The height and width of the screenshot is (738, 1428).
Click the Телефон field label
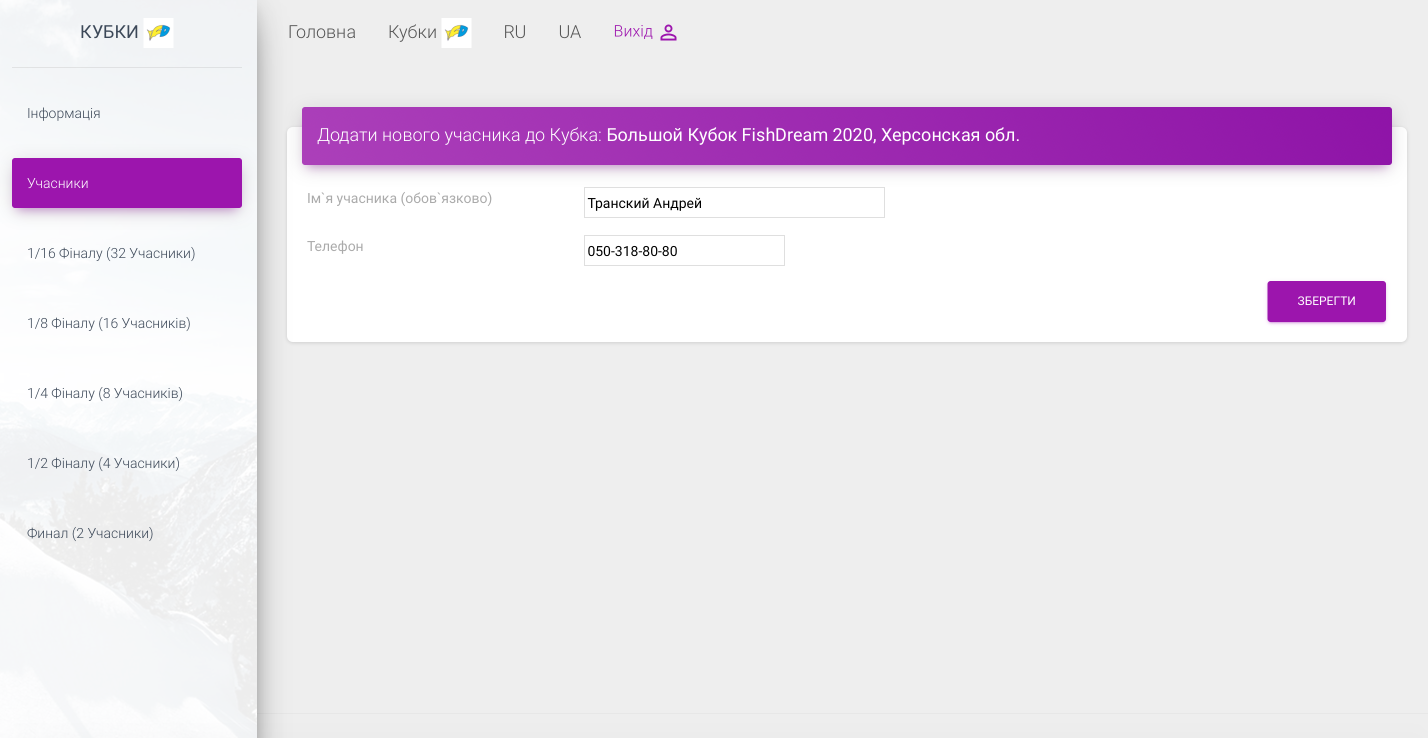click(335, 246)
